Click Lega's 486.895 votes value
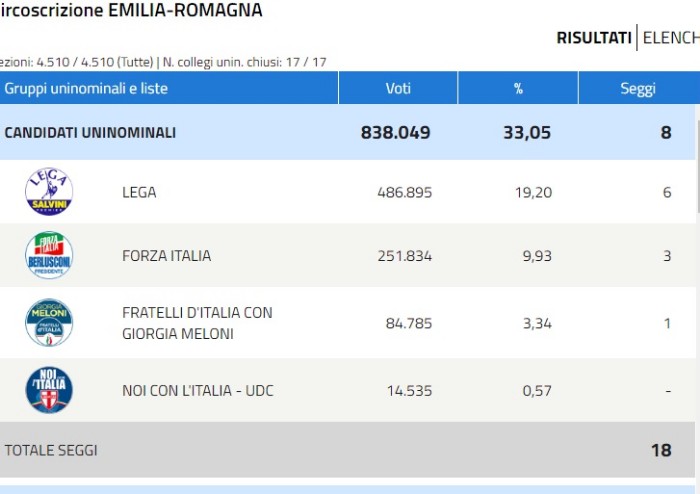This screenshot has height=494, width=700. pos(405,192)
